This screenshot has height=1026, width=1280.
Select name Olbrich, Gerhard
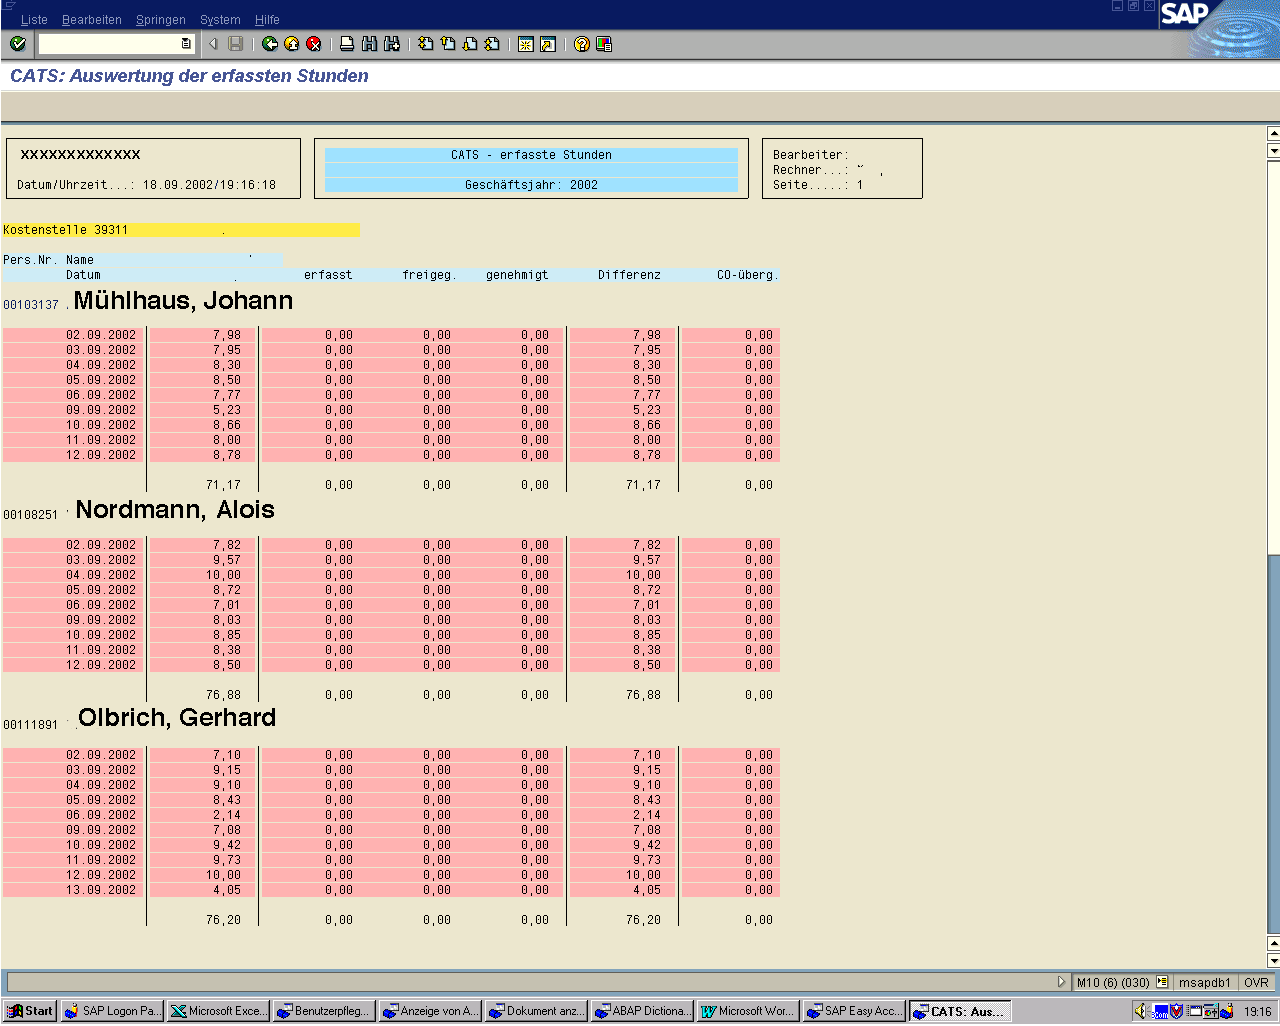click(x=177, y=718)
